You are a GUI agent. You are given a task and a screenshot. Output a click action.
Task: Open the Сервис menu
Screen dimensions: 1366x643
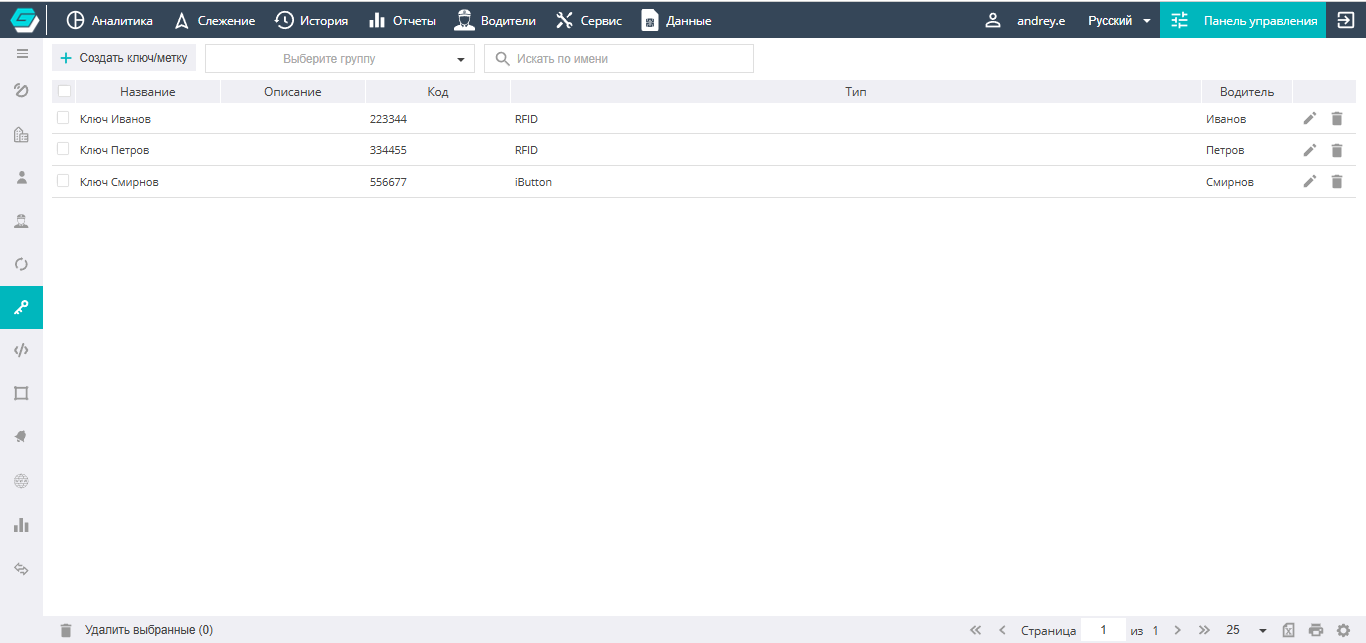pyautogui.click(x=588, y=20)
